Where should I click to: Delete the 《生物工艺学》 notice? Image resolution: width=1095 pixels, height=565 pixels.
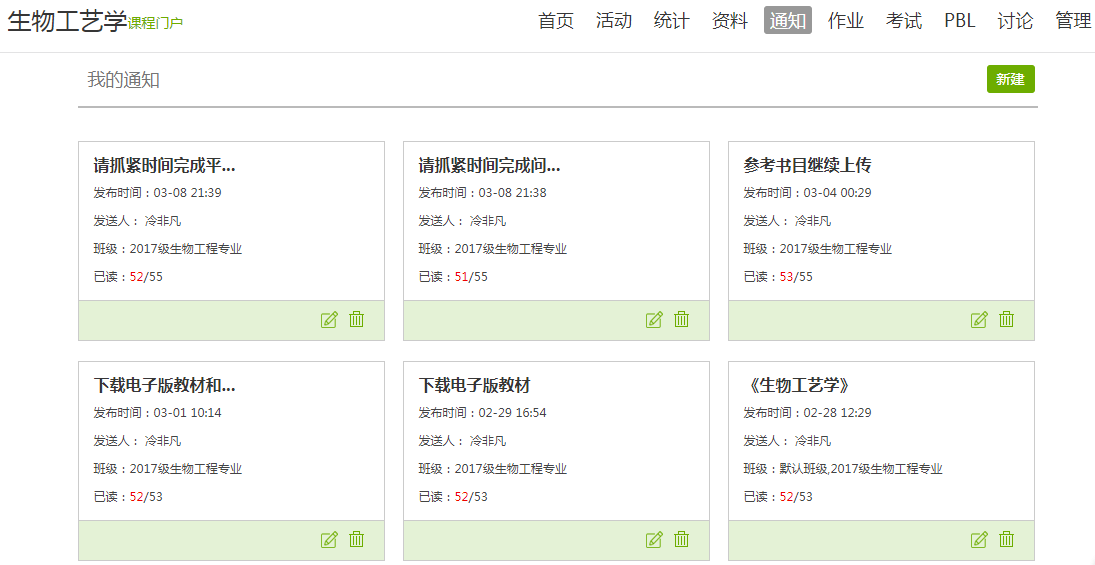(x=1007, y=540)
